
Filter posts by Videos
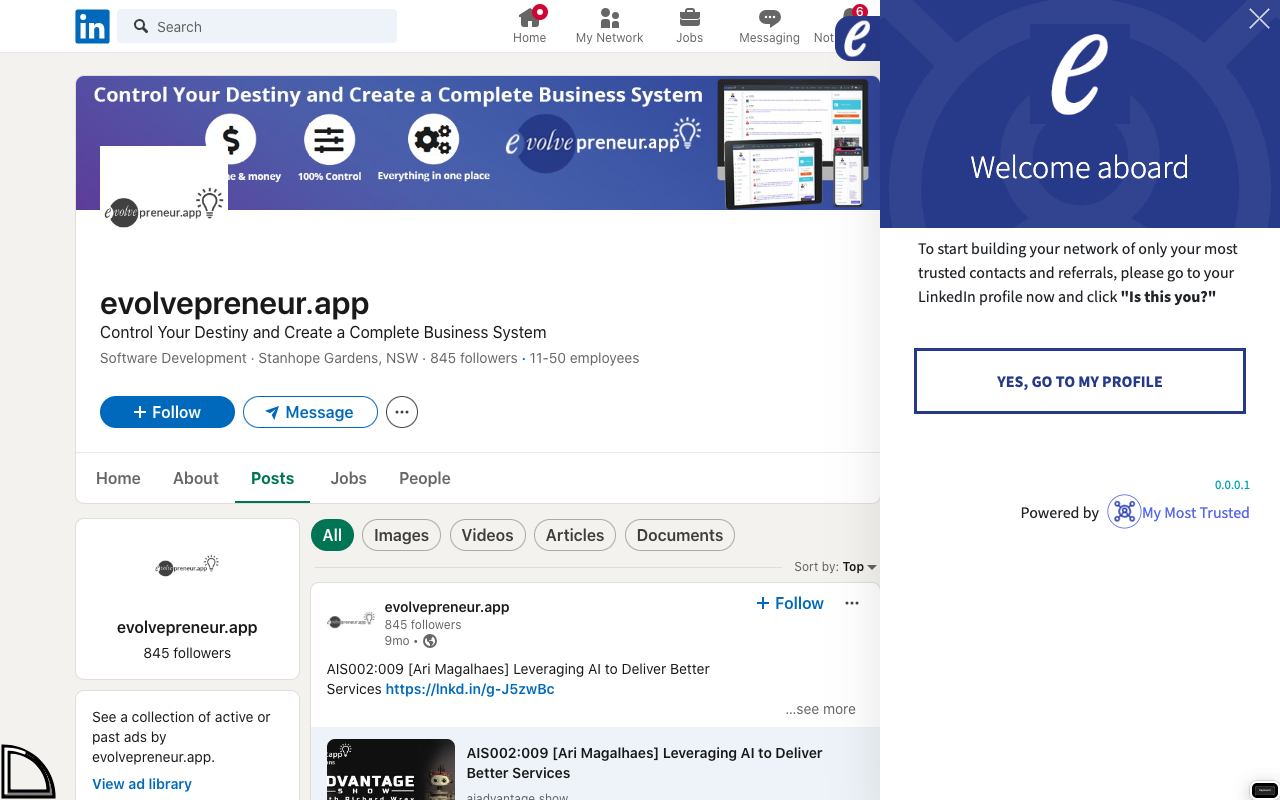[487, 535]
